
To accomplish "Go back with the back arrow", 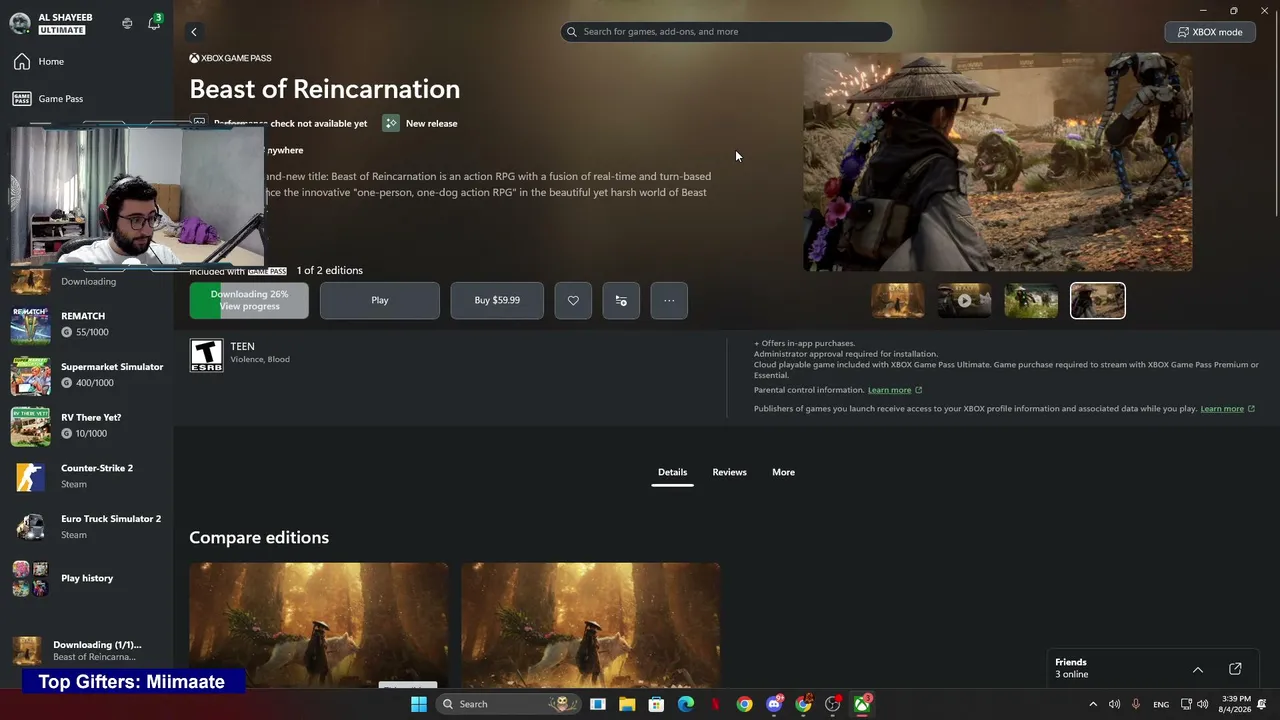I will [x=194, y=32].
